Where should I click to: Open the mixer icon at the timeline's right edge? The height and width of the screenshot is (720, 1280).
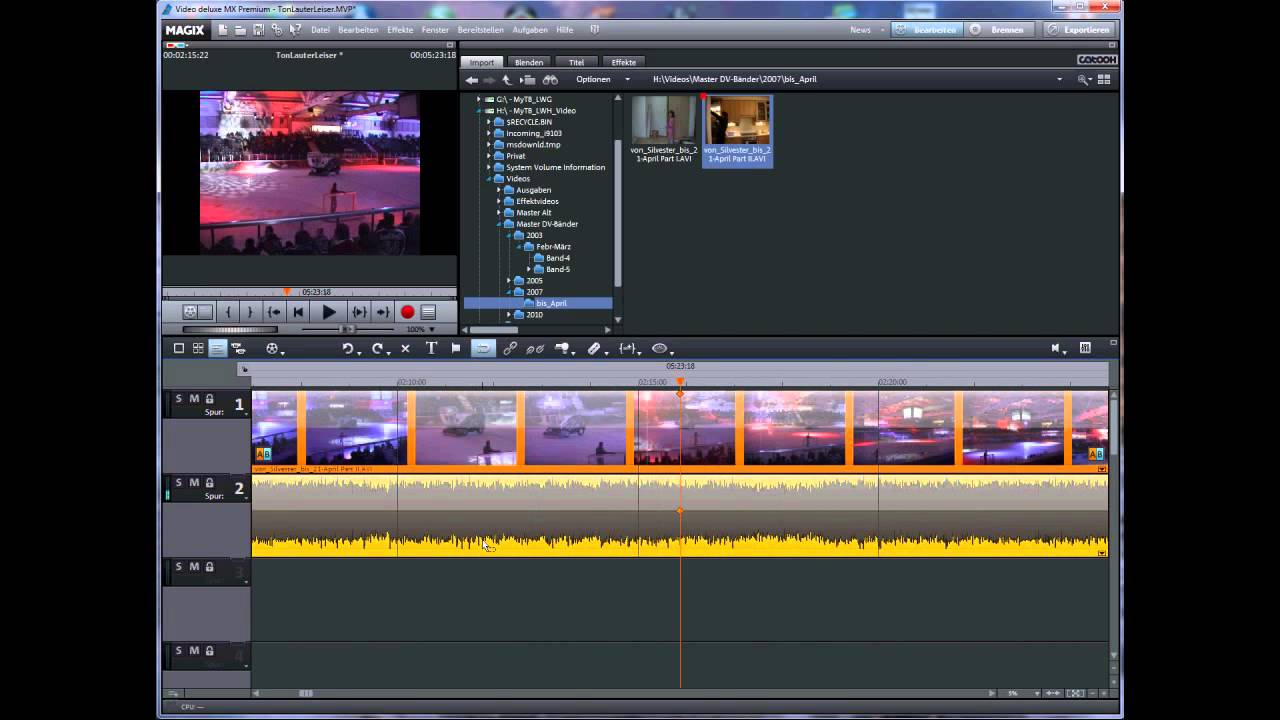click(x=1085, y=348)
